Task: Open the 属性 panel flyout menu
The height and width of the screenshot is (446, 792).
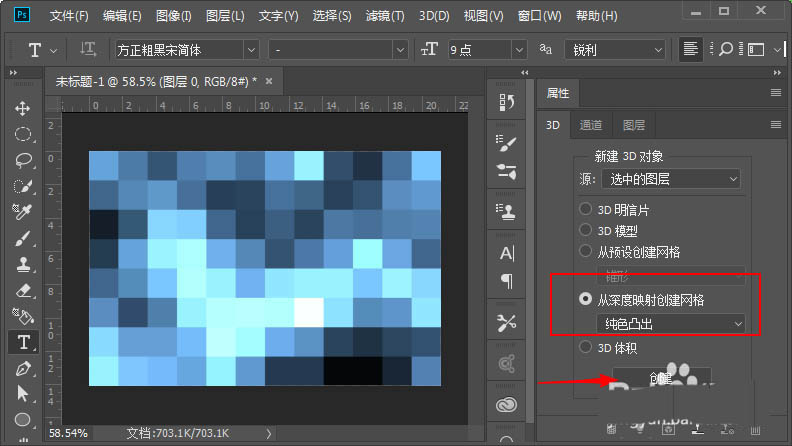Action: click(776, 92)
